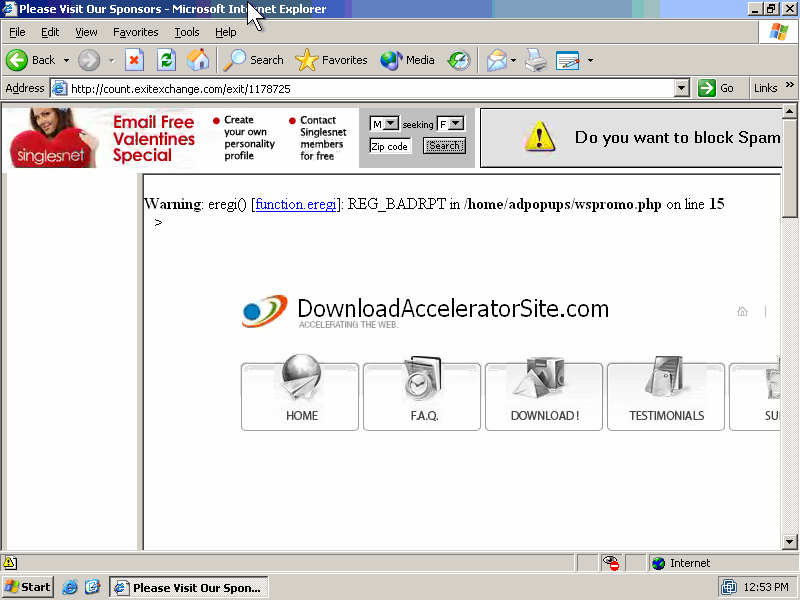Open the Tools menu
Screen dimensions: 800x600
click(187, 32)
